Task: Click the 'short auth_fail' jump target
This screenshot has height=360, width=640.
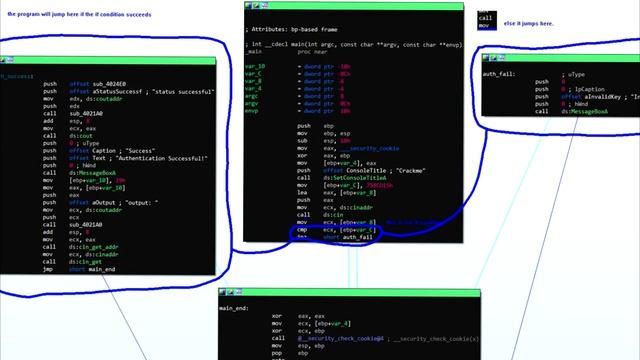Action: (348, 237)
